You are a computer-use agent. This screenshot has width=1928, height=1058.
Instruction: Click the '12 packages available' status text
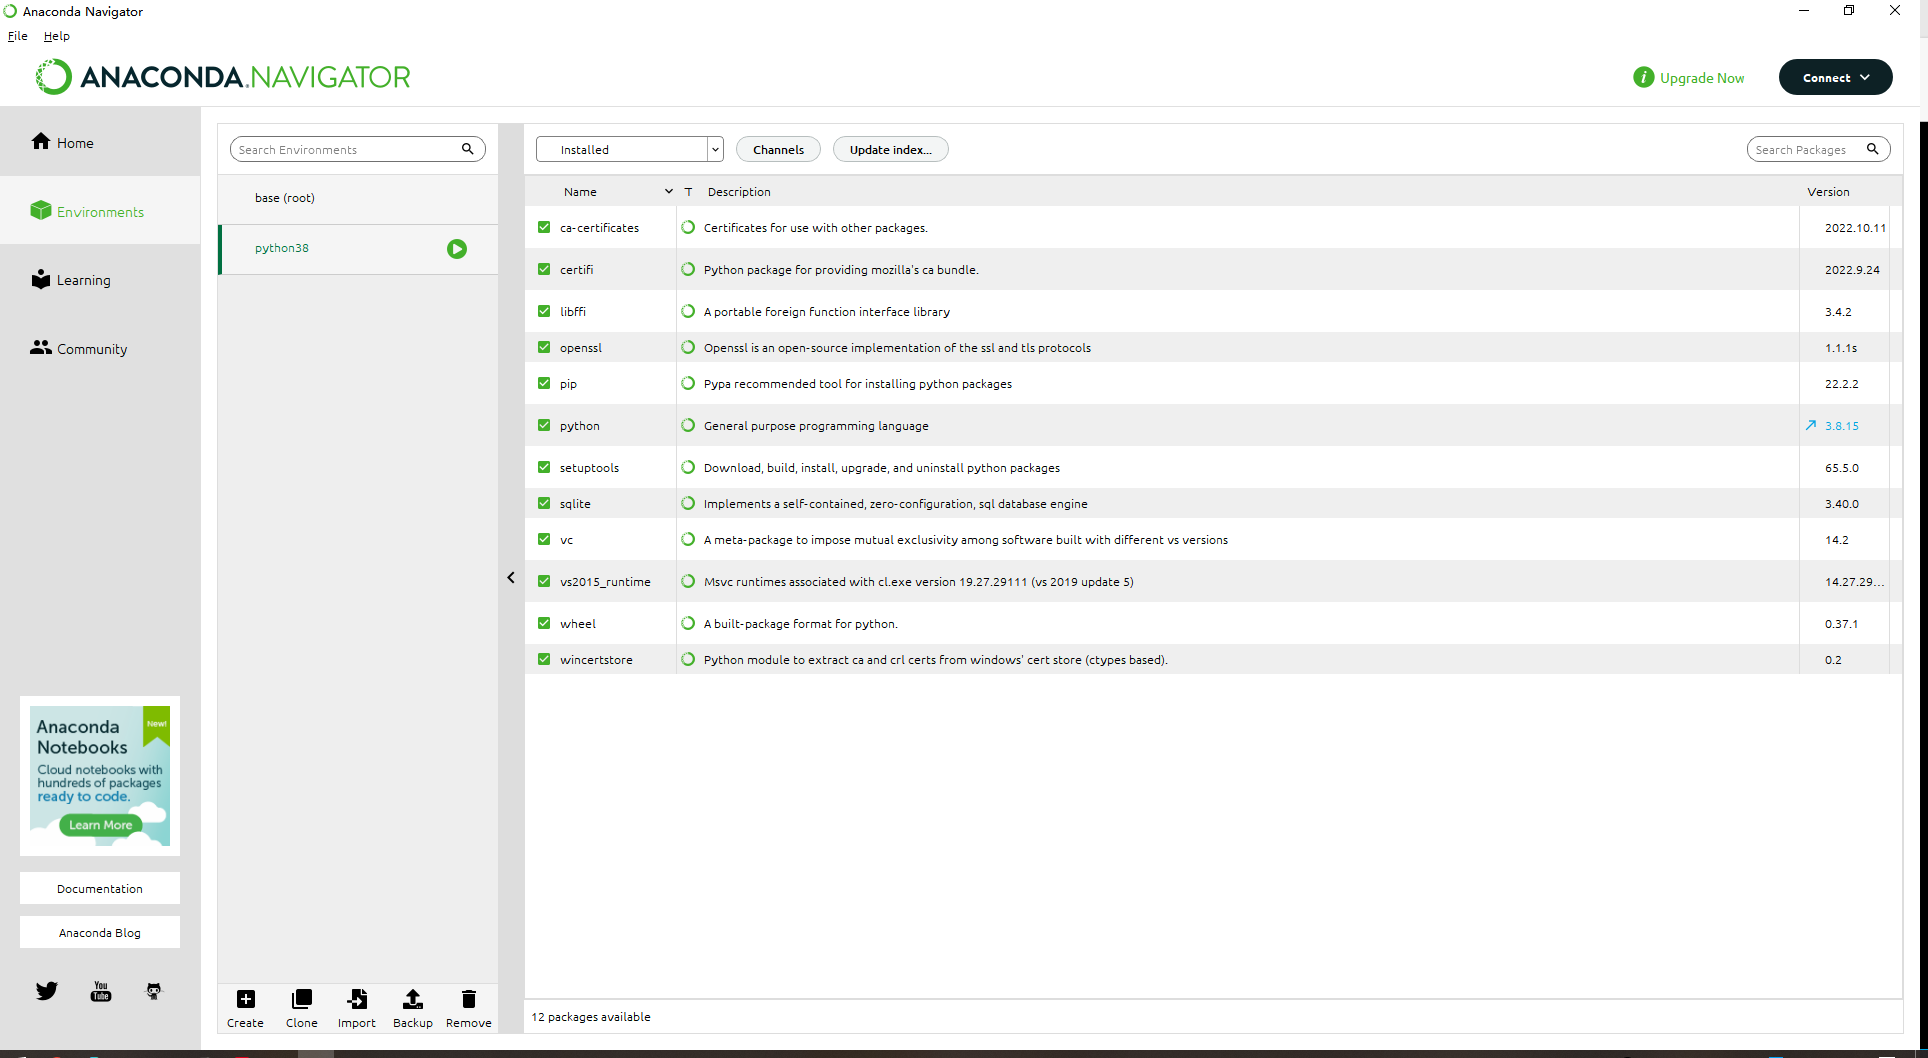(591, 1016)
